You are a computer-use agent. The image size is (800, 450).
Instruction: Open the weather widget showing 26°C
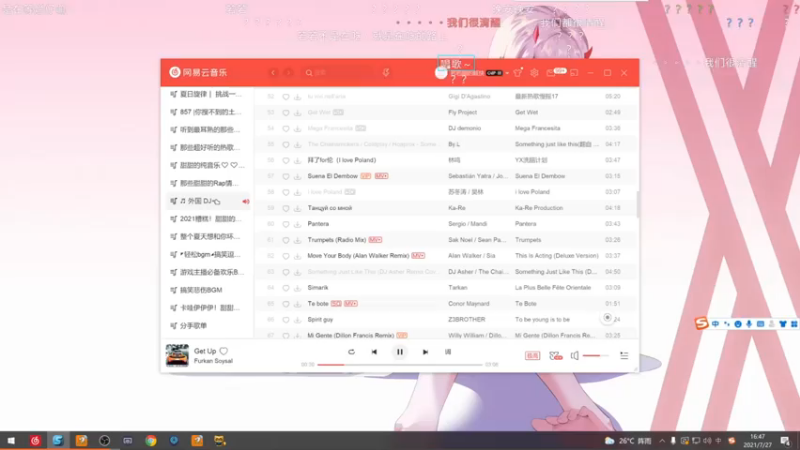coord(628,441)
